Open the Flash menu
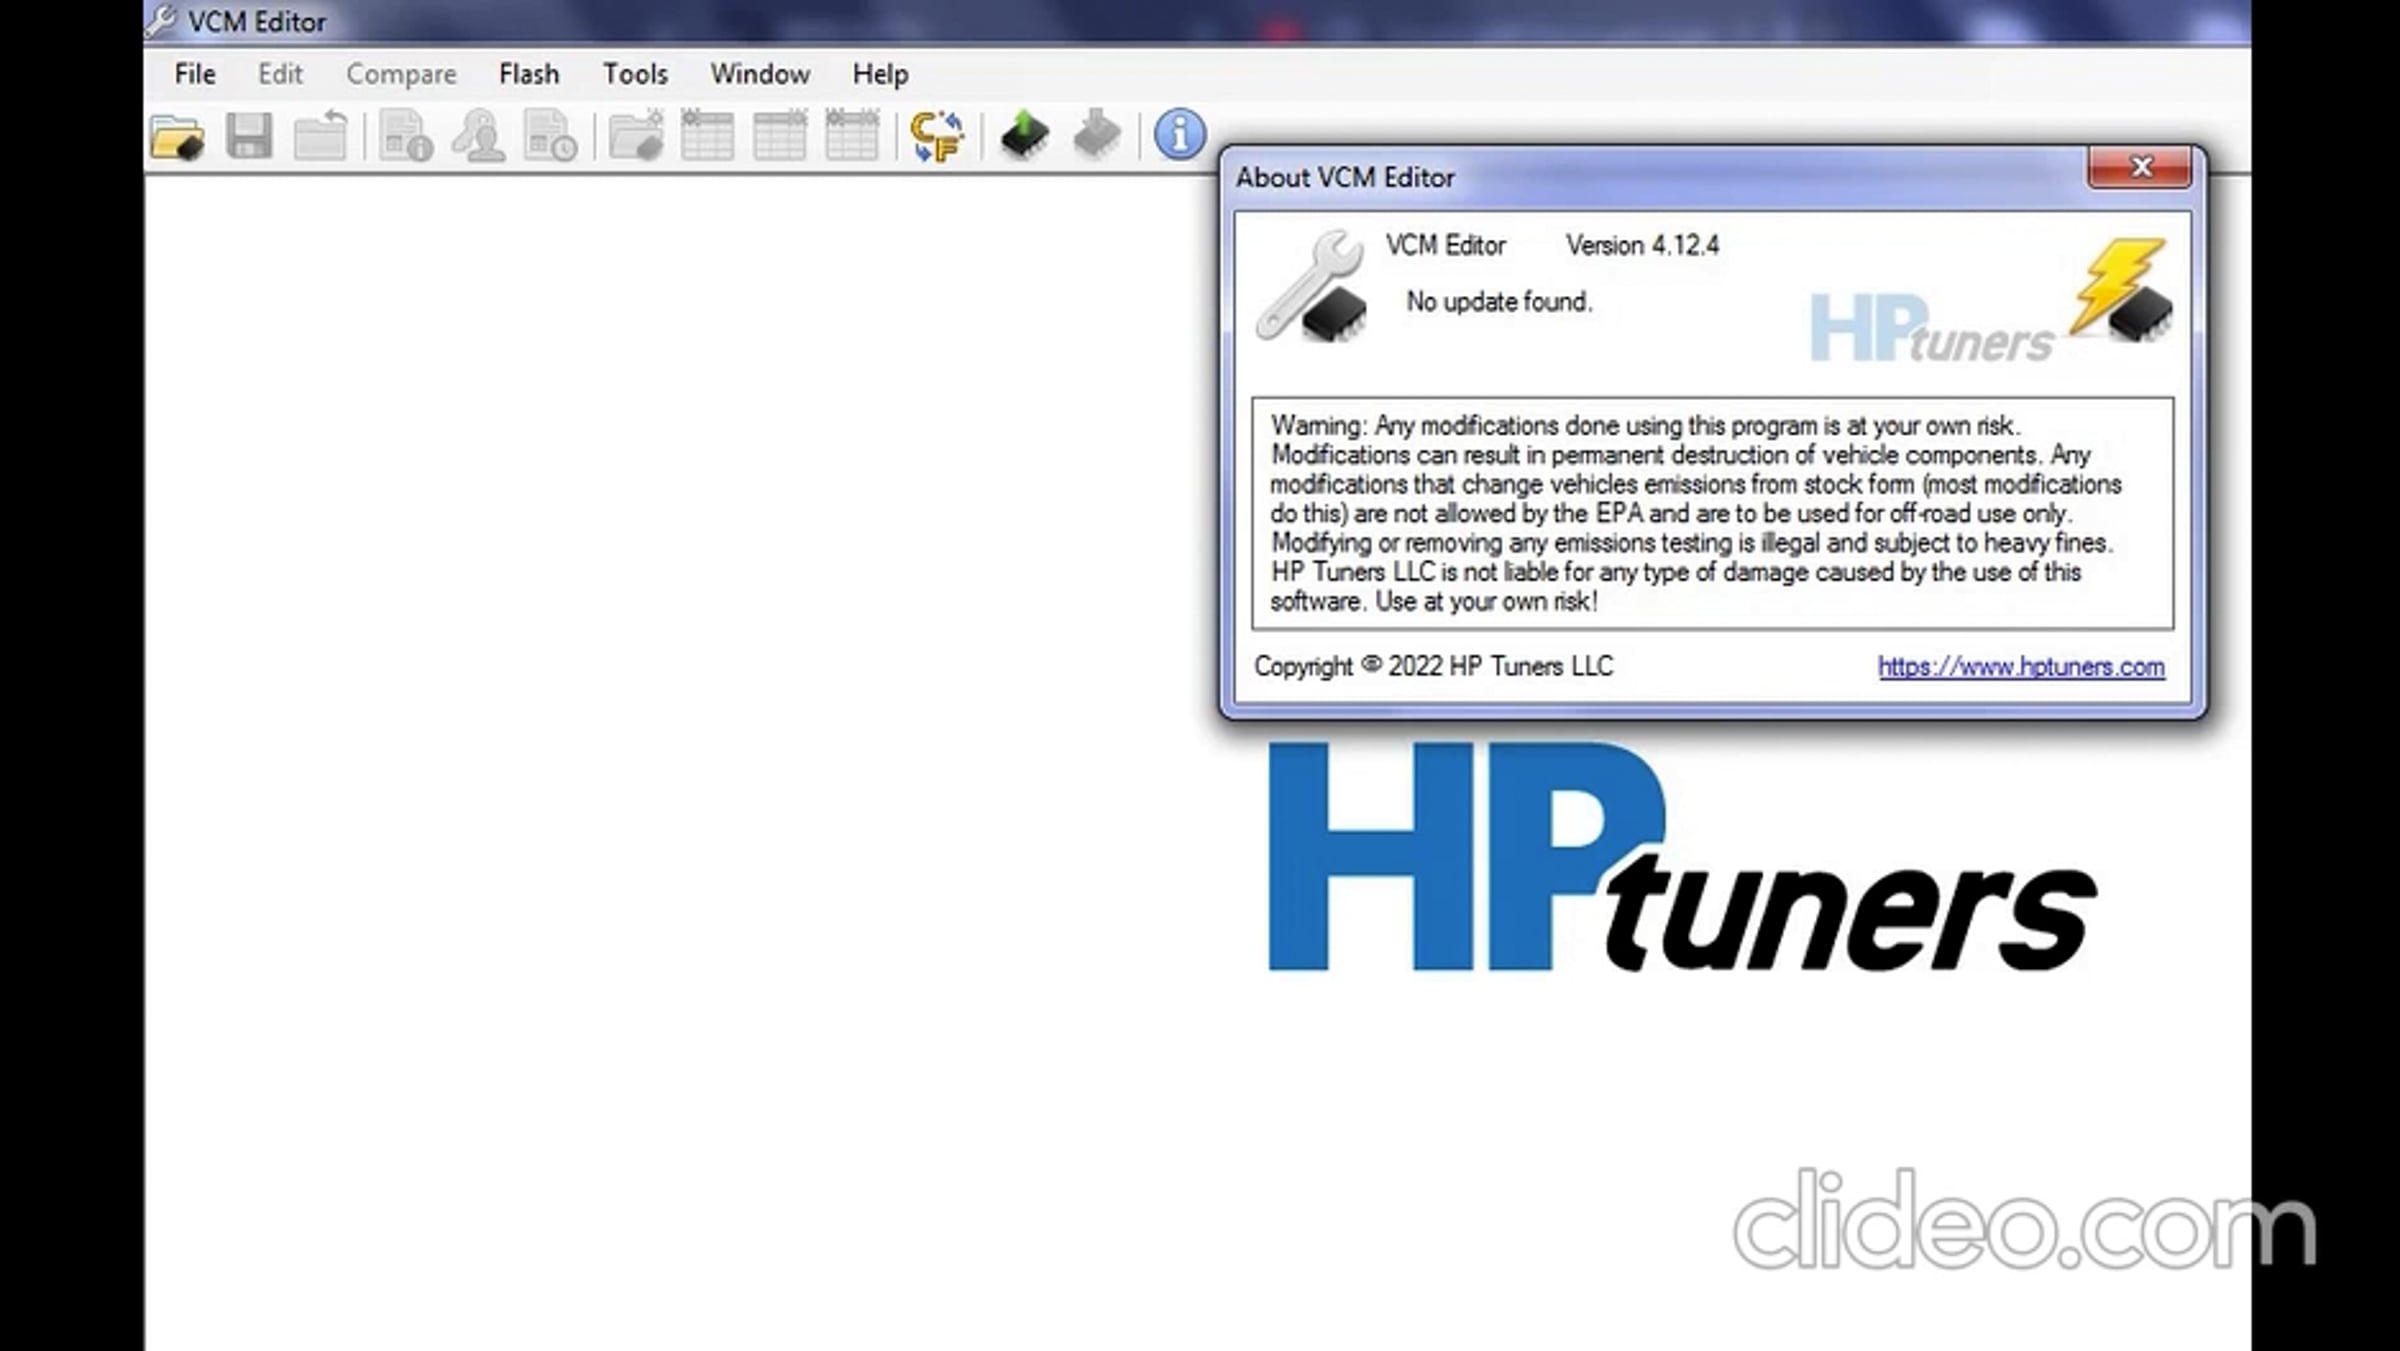This screenshot has width=2400, height=1351. pyautogui.click(x=528, y=74)
